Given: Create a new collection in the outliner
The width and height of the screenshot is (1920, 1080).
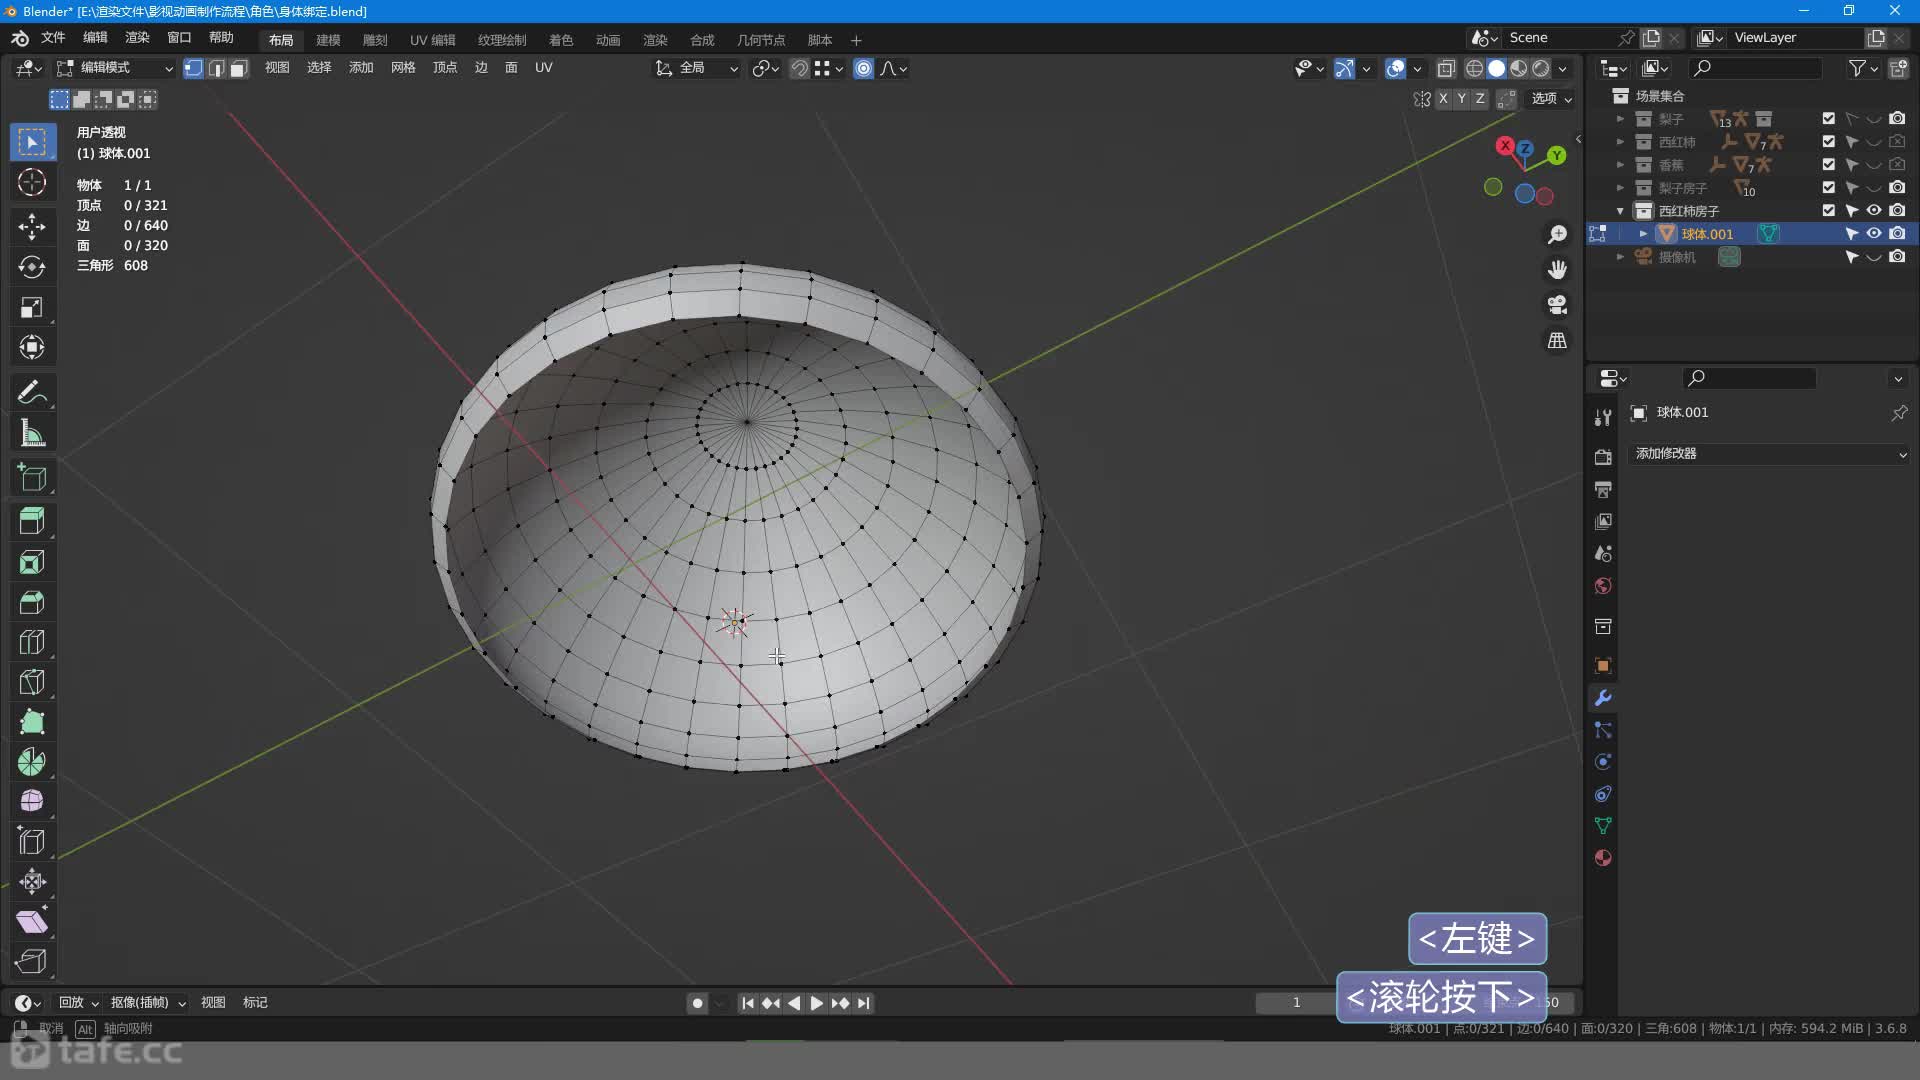Looking at the screenshot, I should [1898, 68].
